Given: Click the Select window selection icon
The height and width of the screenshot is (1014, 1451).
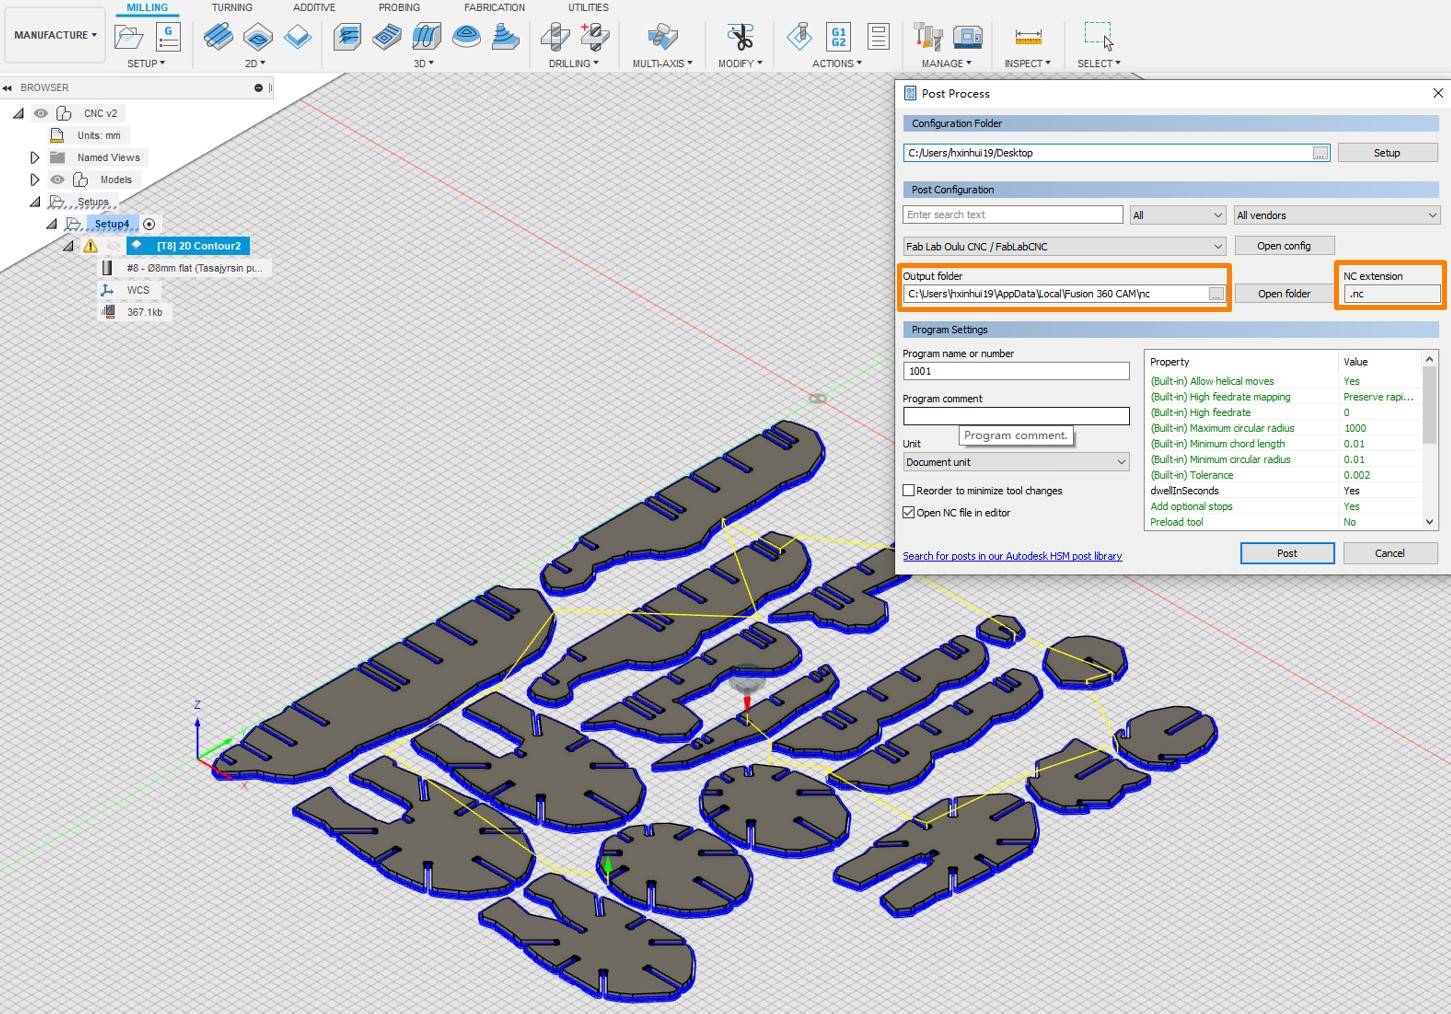Looking at the screenshot, I should point(1098,36).
